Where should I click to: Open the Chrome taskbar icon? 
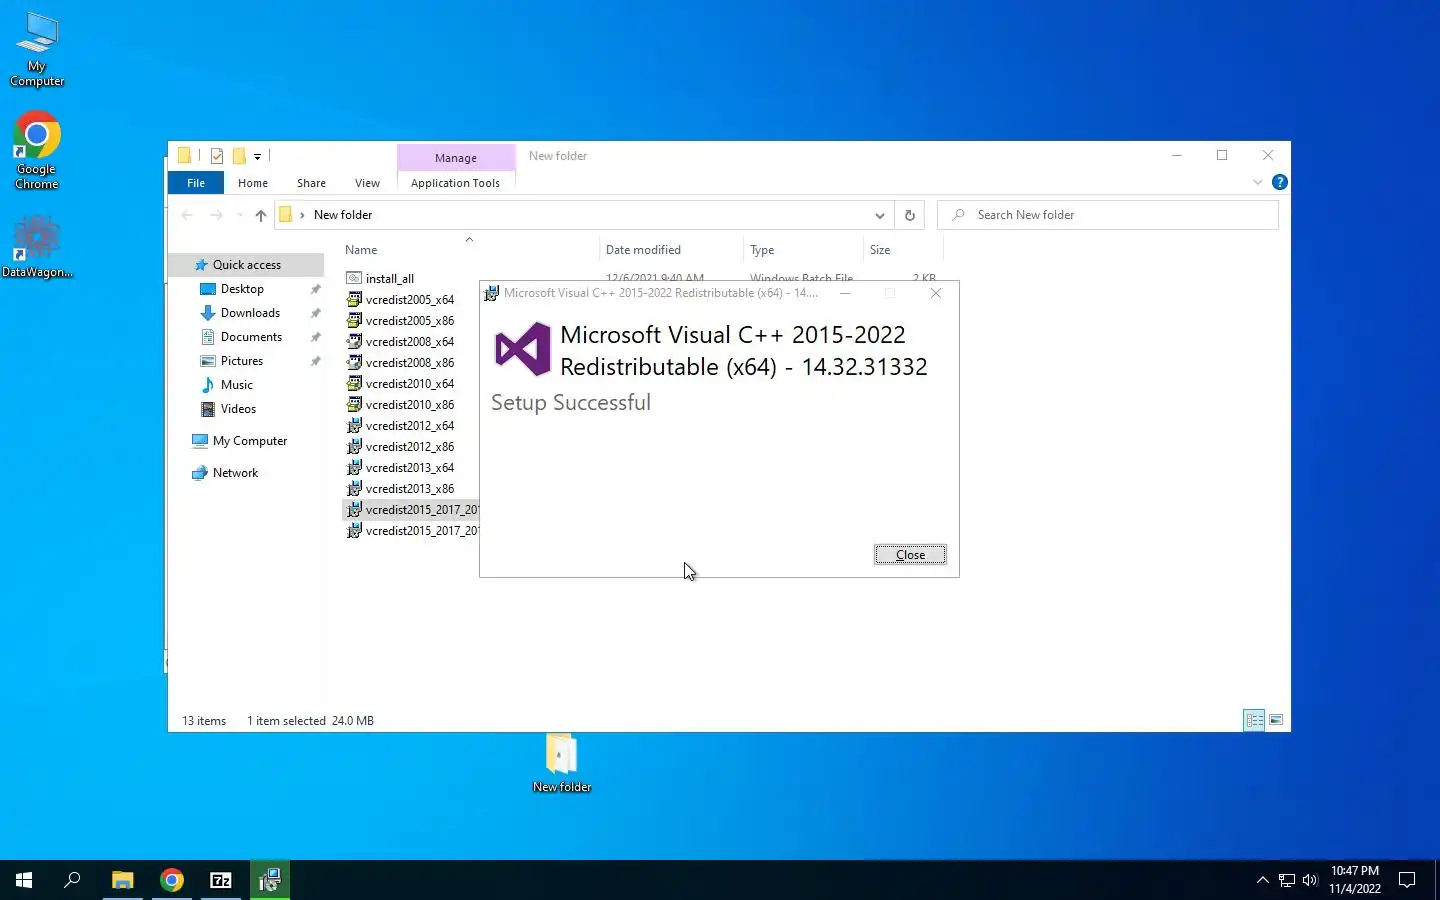tap(172, 880)
